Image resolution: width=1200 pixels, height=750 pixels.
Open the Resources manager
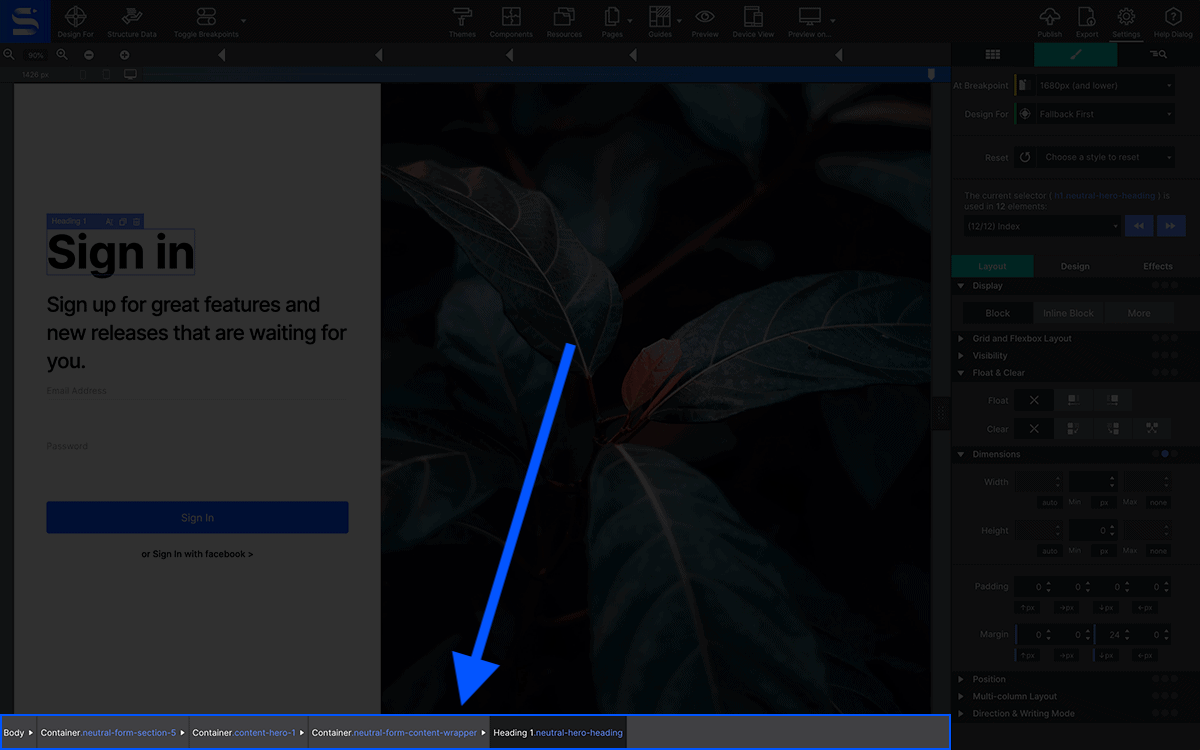pos(564,17)
